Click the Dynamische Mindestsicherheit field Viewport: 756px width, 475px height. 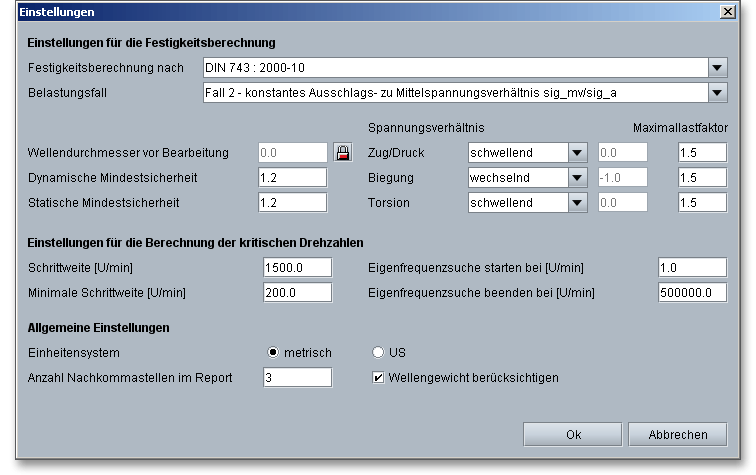click(295, 177)
